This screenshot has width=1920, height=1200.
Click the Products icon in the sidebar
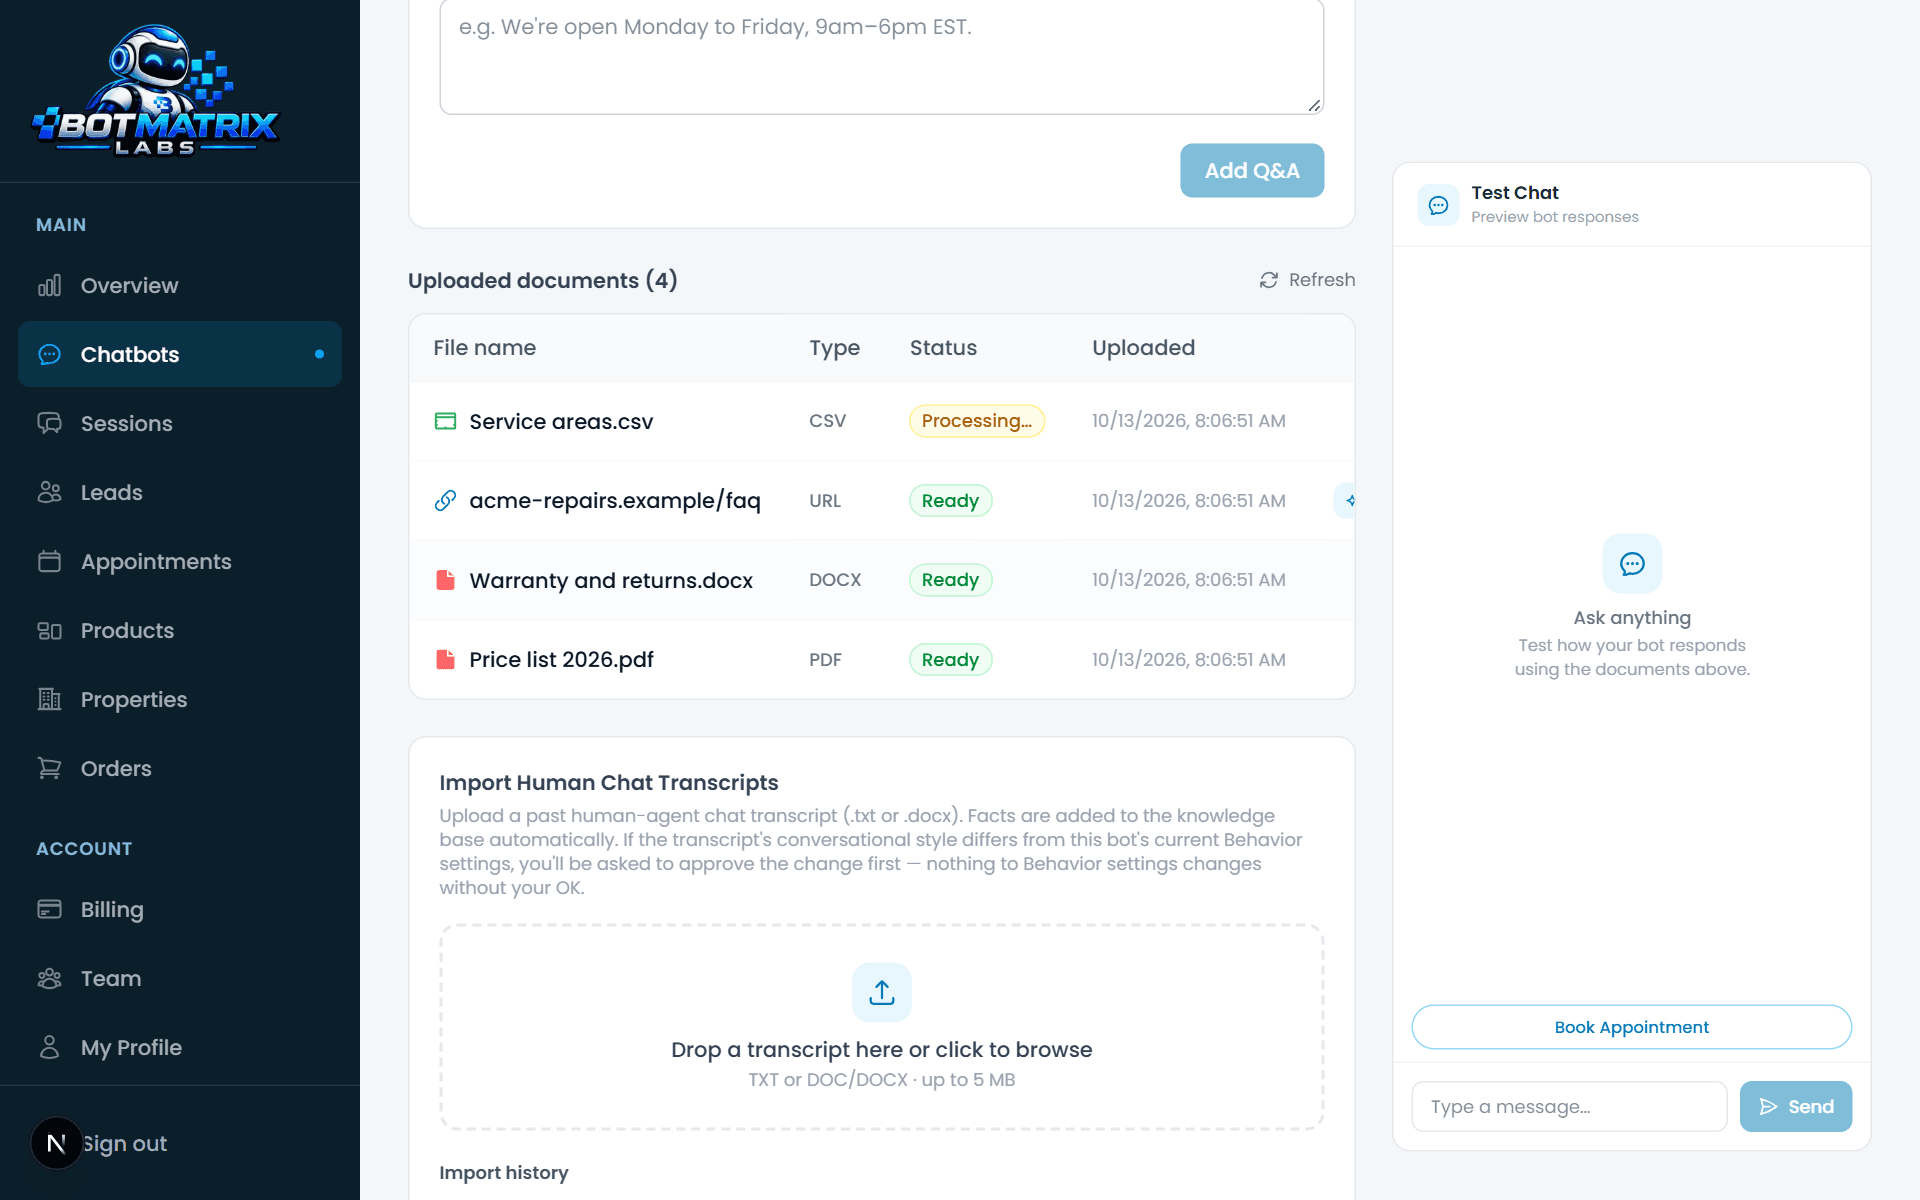(x=49, y=630)
